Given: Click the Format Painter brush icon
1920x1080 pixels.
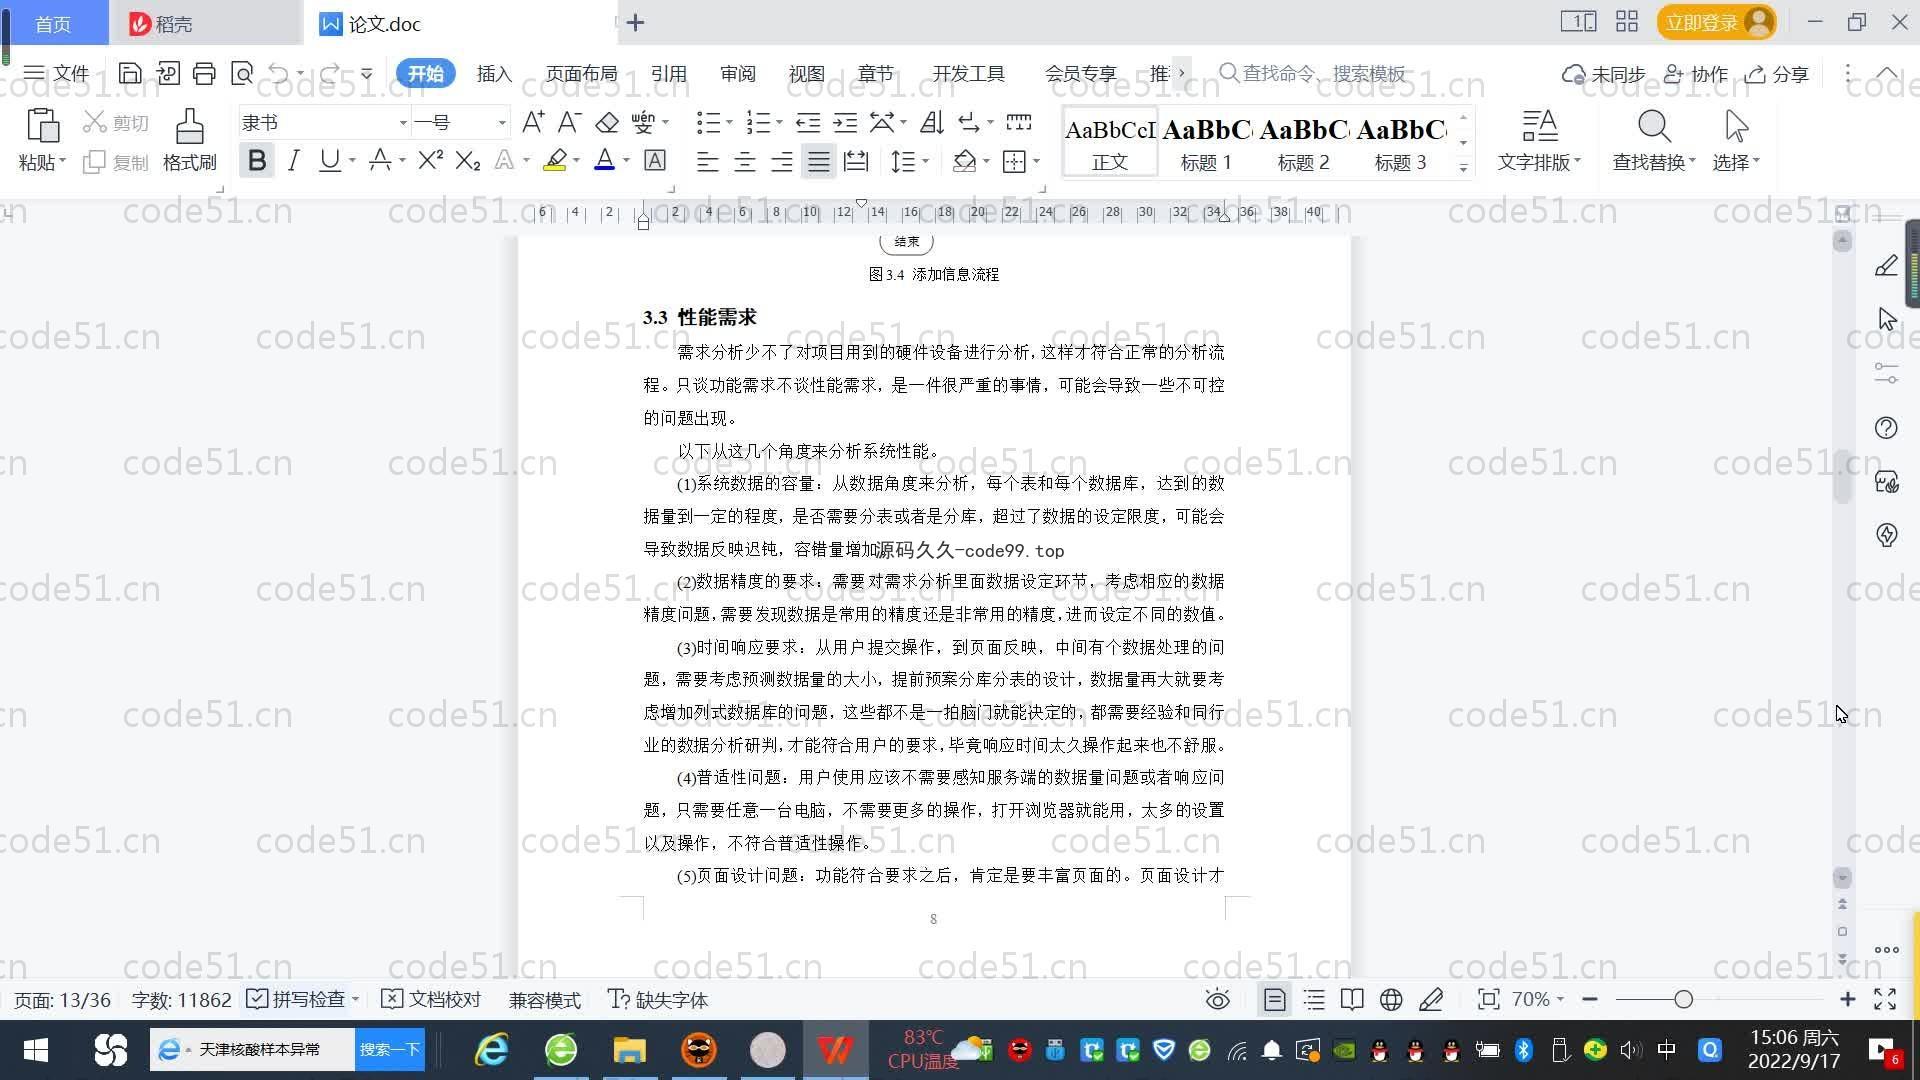Looking at the screenshot, I should [189, 126].
